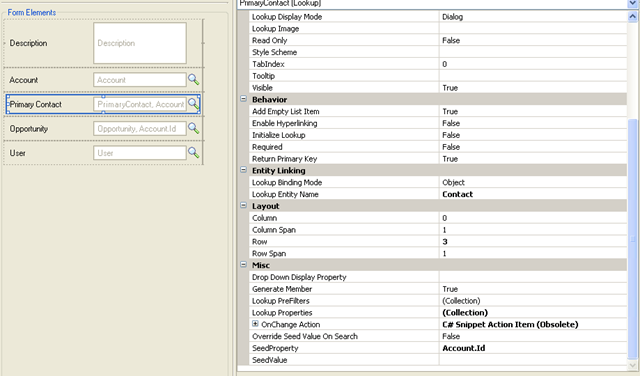
Task: Select the Account form label
Action: (24, 80)
